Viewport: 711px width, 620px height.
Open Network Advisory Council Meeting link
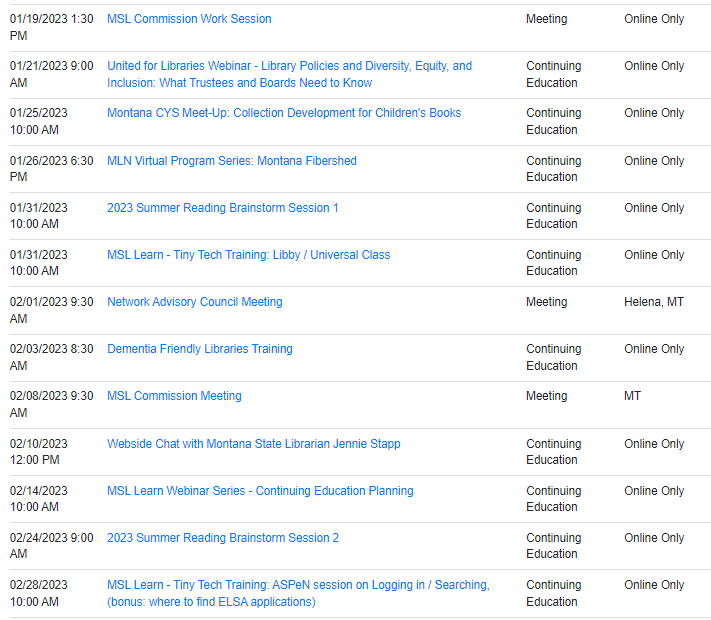pyautogui.click(x=194, y=302)
